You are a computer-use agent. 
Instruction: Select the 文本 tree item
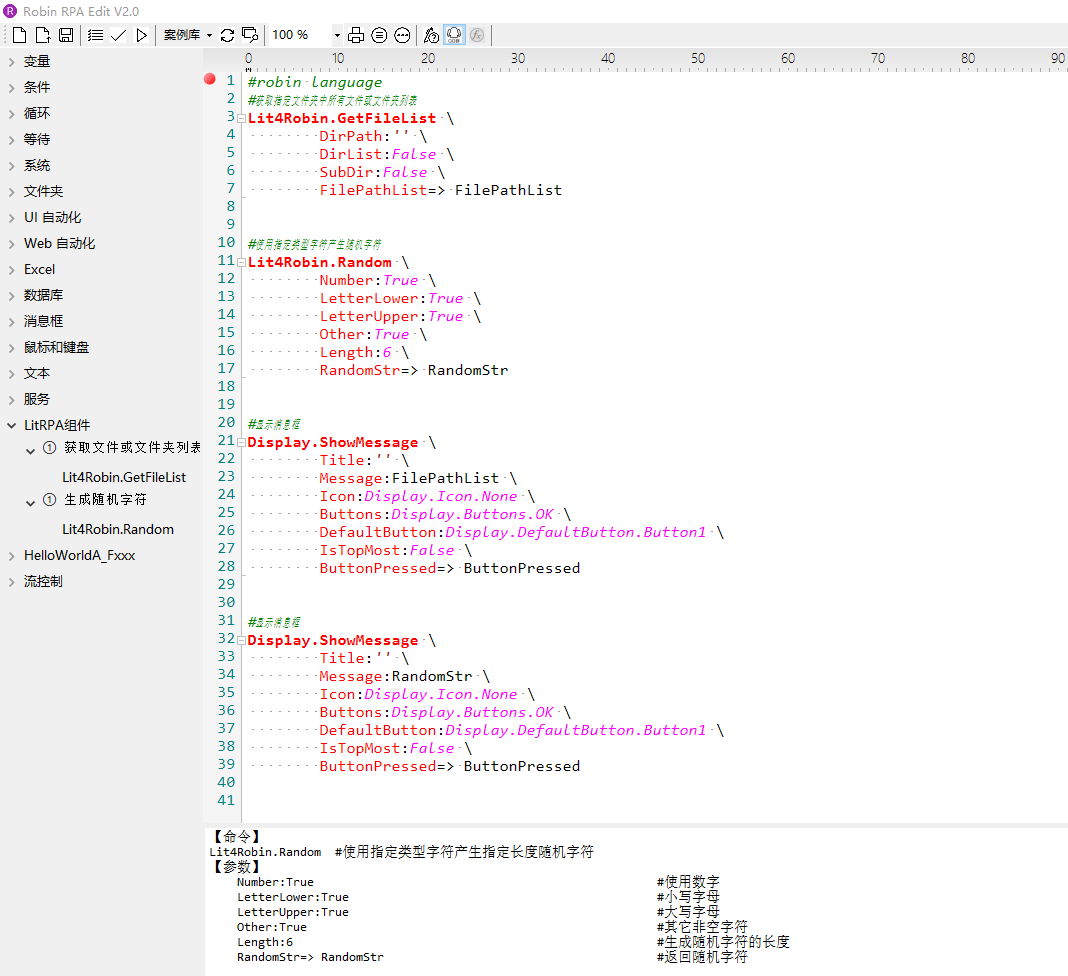[37, 373]
